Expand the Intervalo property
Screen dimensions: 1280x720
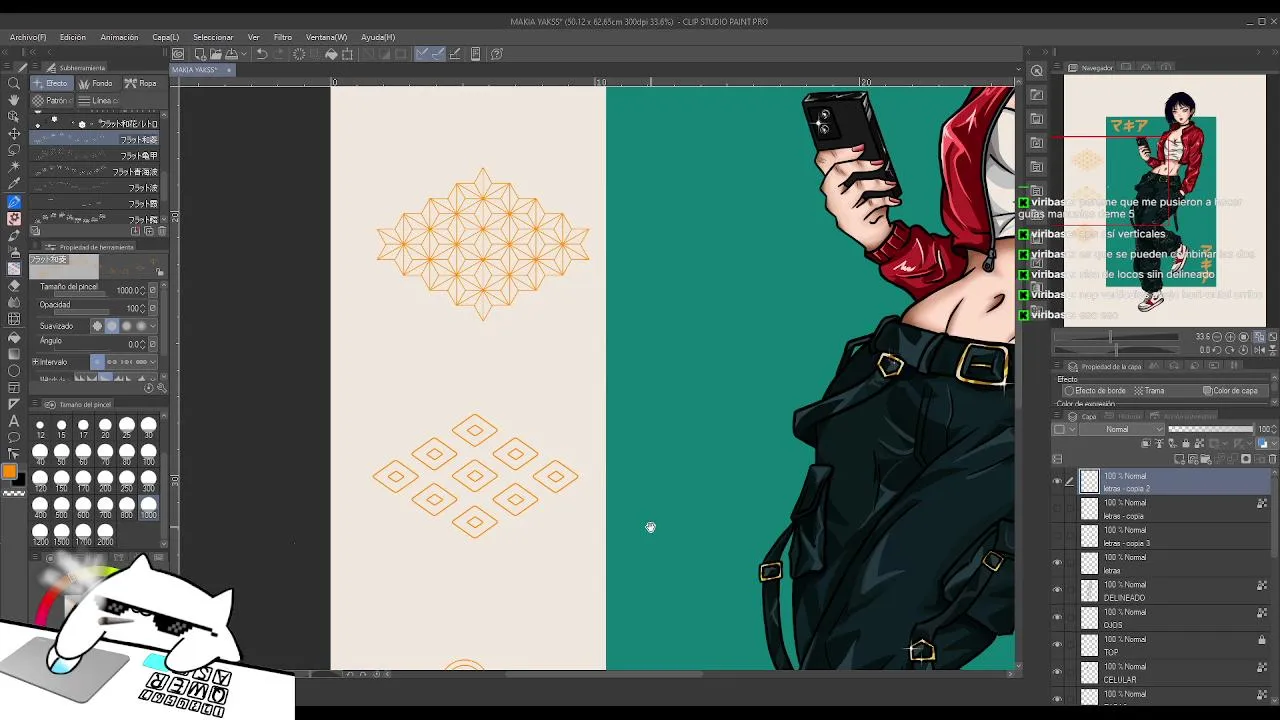pyautogui.click(x=35, y=362)
